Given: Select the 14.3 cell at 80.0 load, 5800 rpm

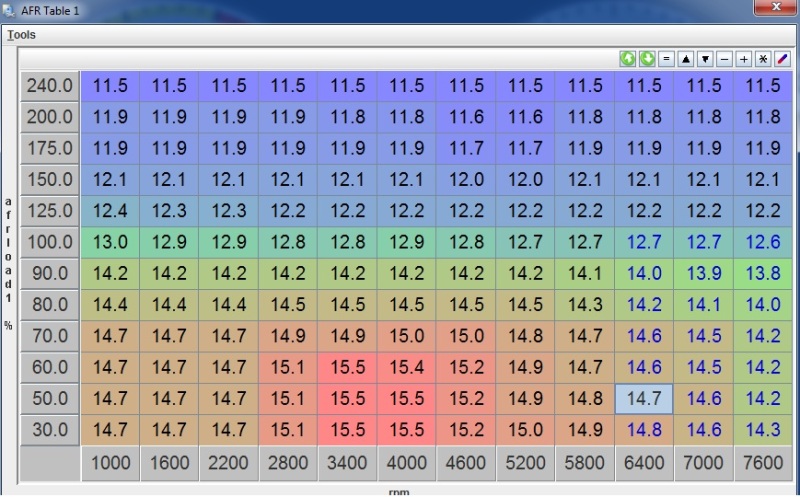Looking at the screenshot, I should click(x=585, y=305).
